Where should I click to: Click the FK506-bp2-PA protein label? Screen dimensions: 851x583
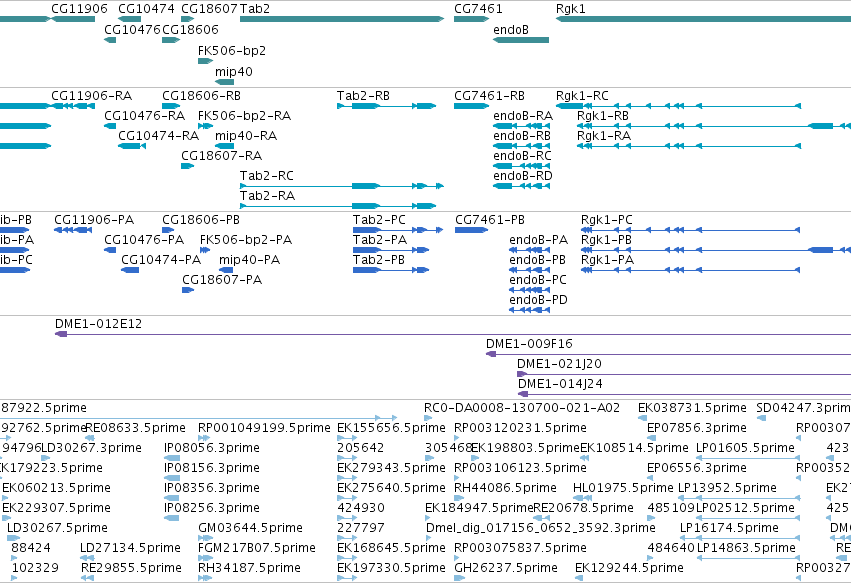[246, 240]
